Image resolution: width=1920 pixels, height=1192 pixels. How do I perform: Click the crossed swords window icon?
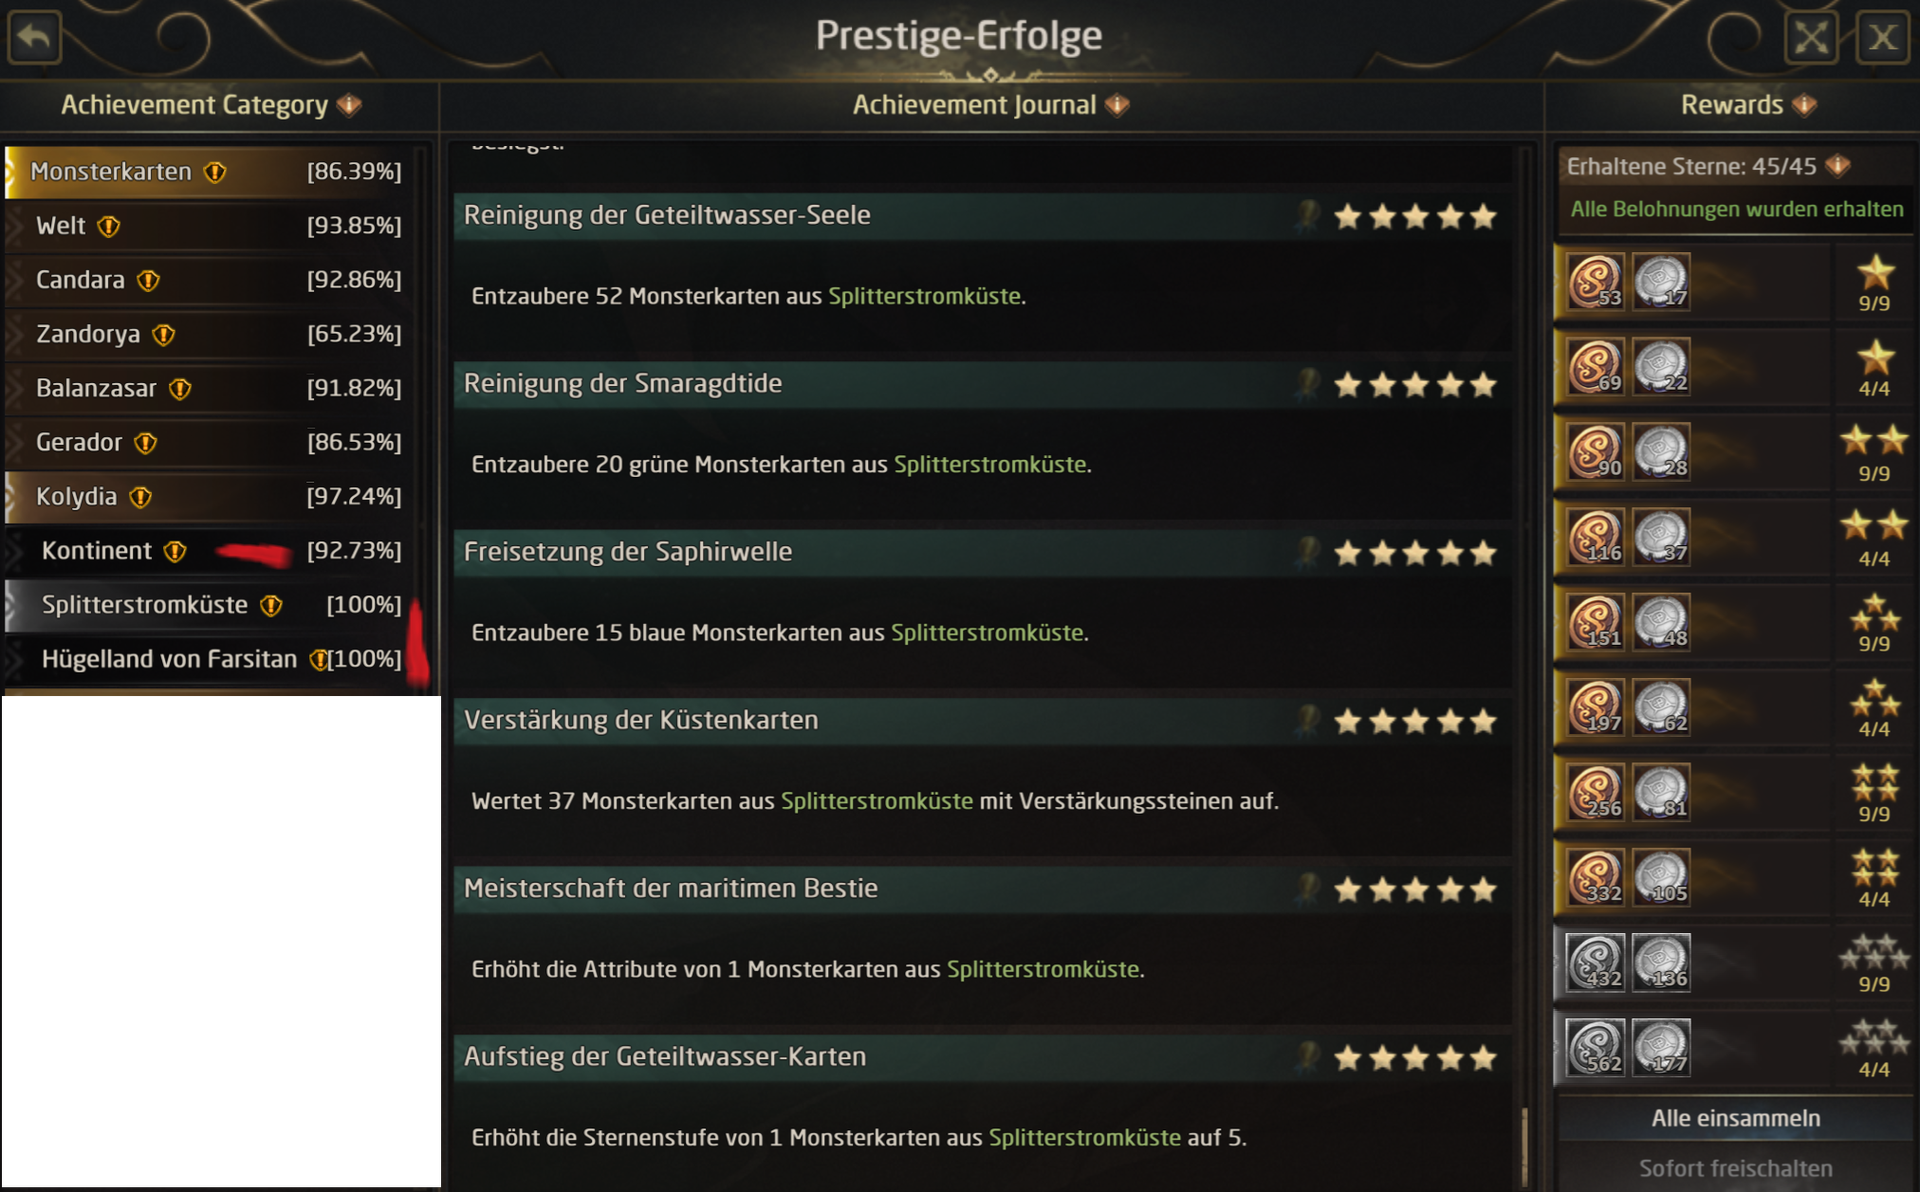(x=1811, y=38)
